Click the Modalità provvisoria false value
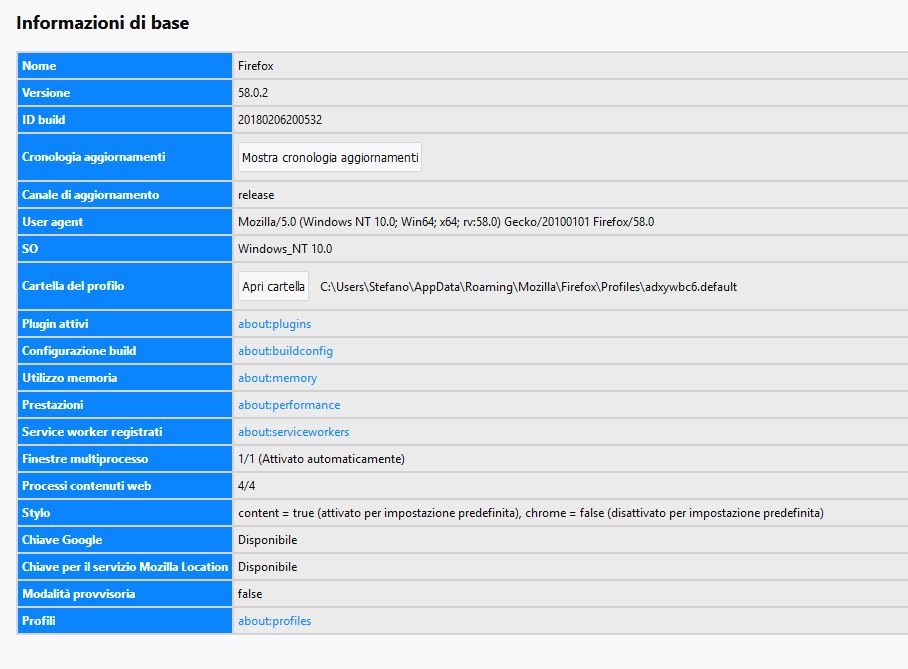908x669 pixels. coord(250,594)
